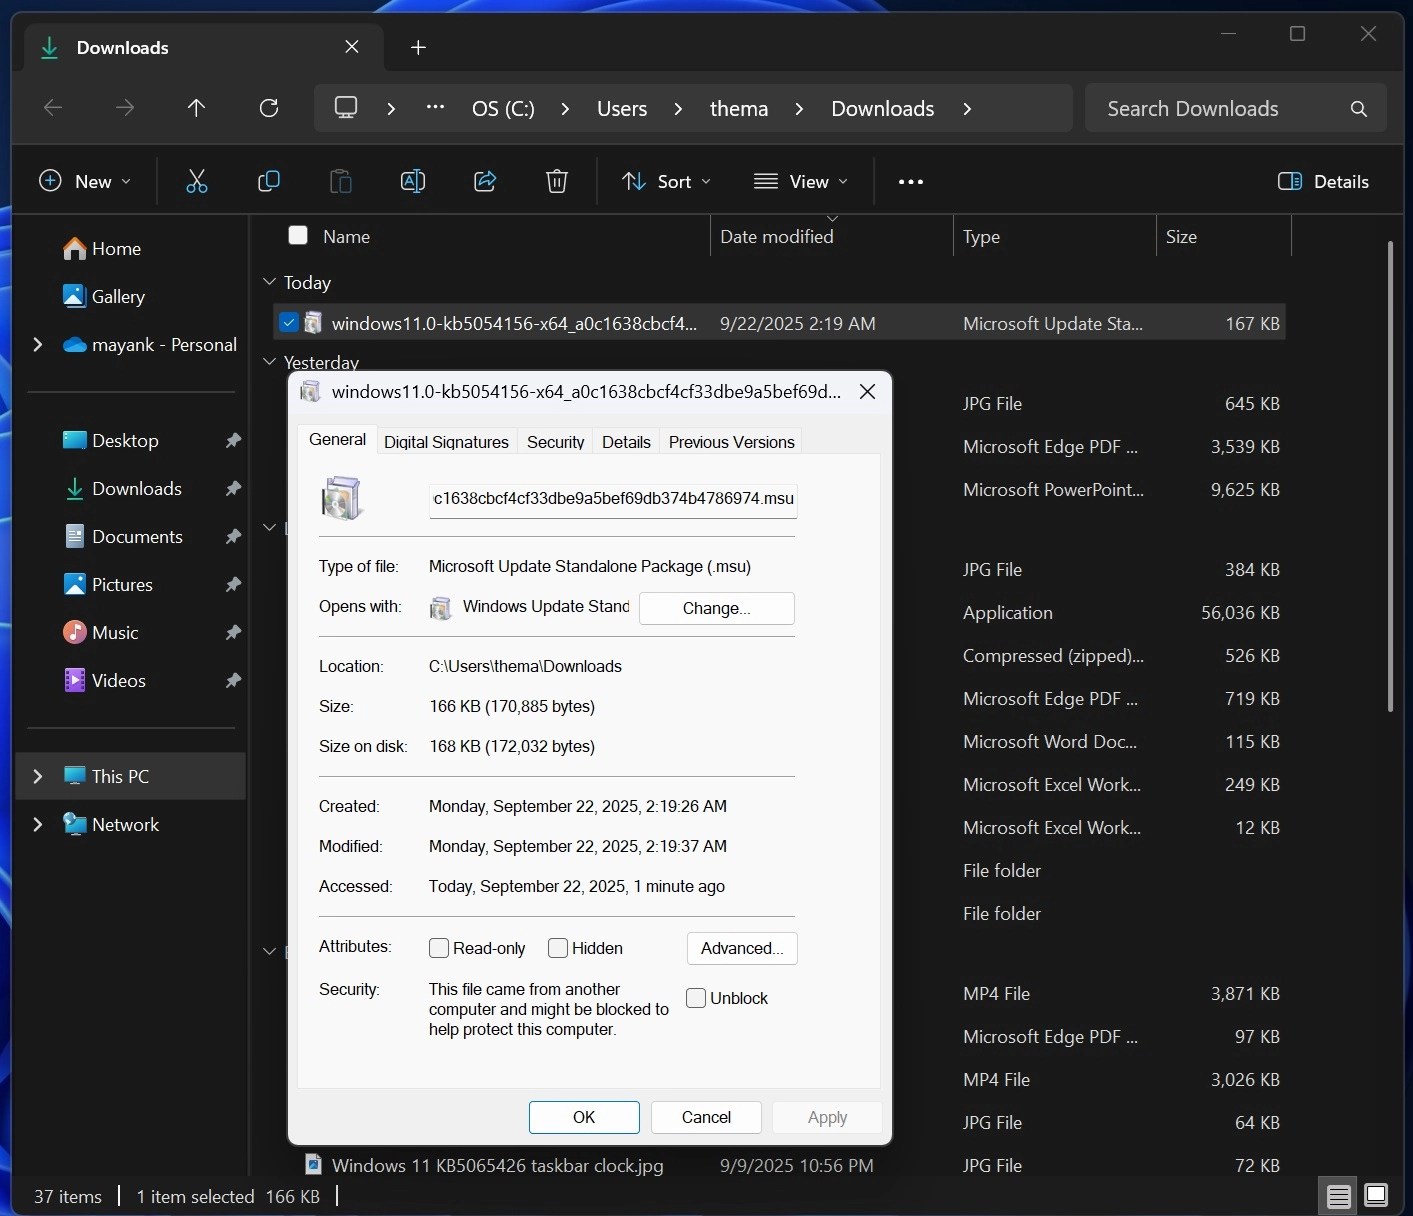This screenshot has height=1216, width=1413.
Task: Expand the Network tree item
Action: [x=37, y=824]
